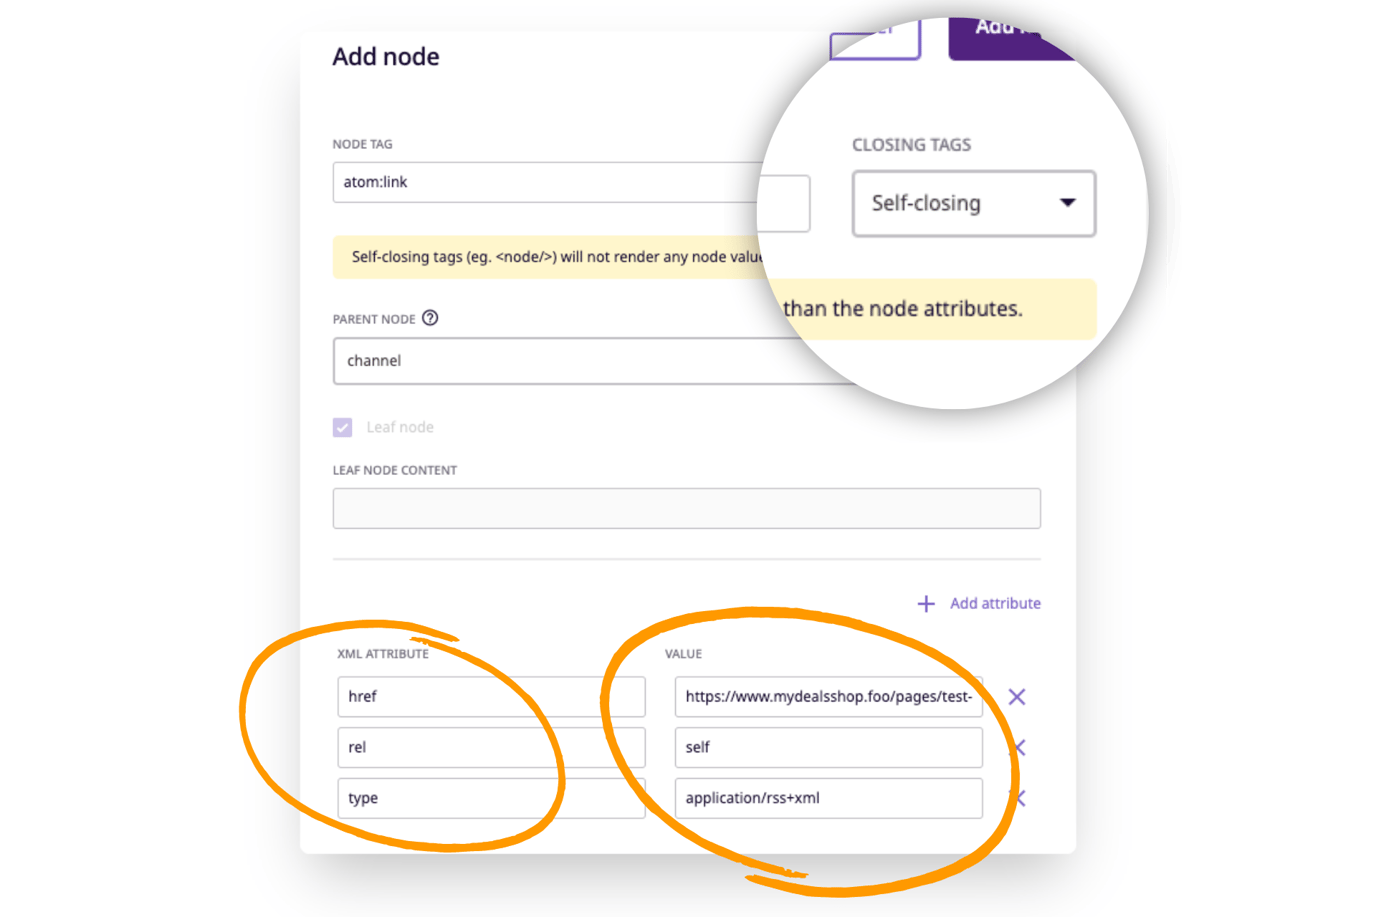Remove the href attribute row

click(x=1017, y=697)
